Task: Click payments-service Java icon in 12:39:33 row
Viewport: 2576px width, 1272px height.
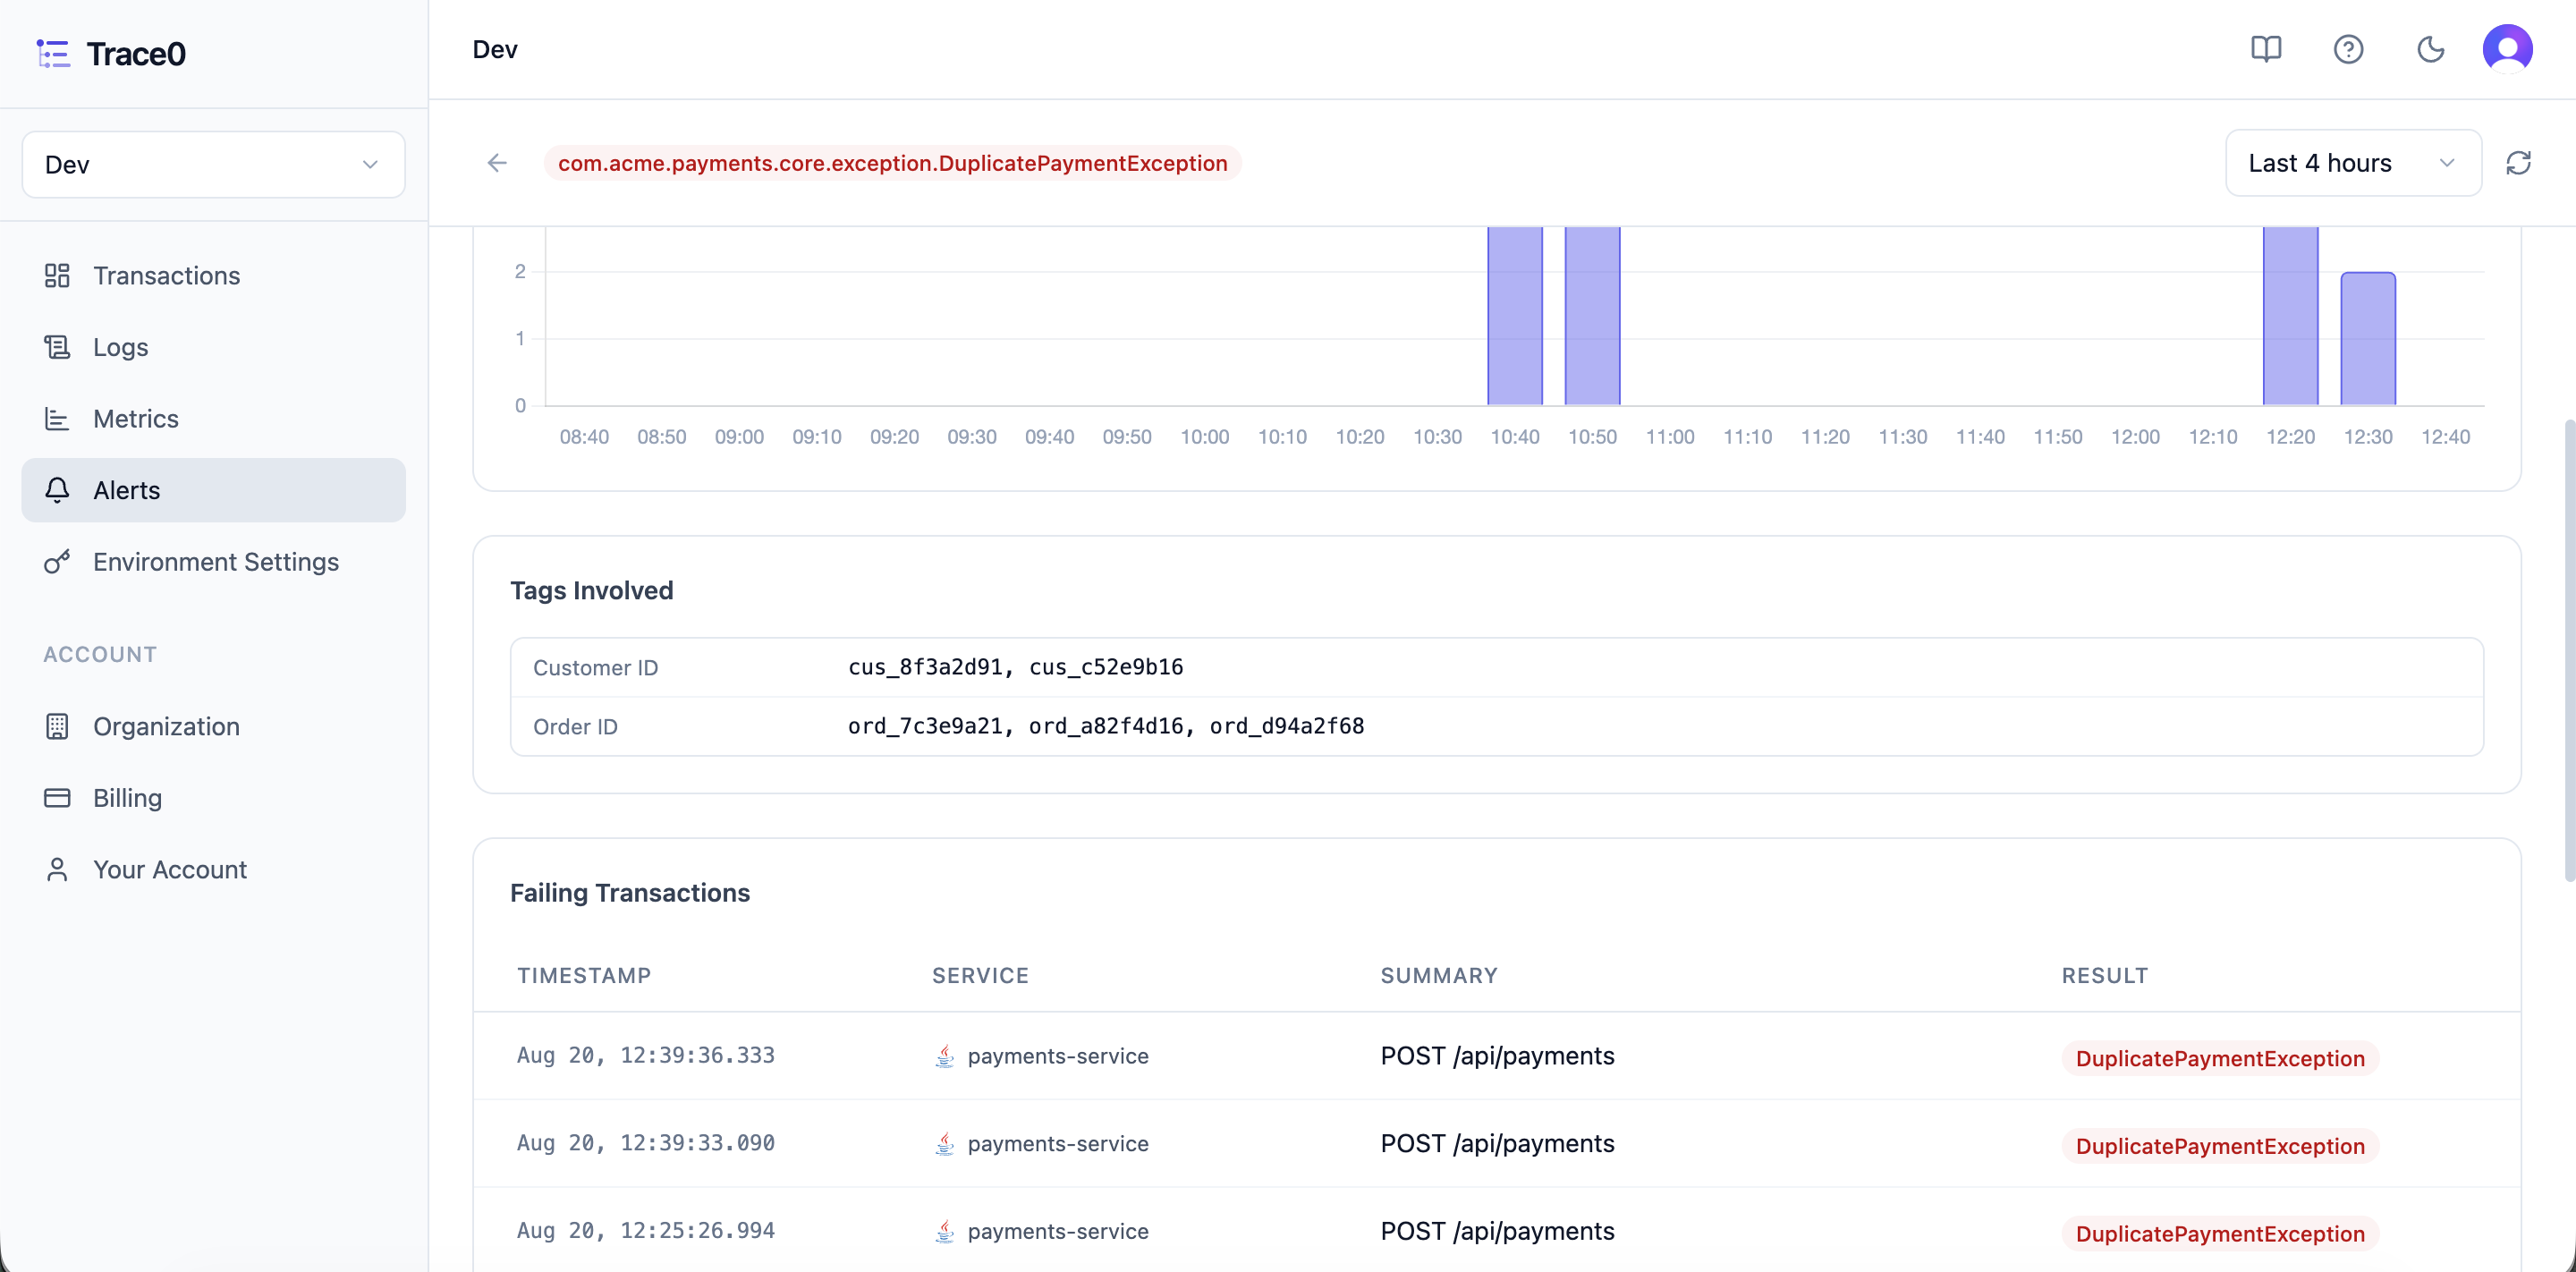Action: click(x=944, y=1144)
